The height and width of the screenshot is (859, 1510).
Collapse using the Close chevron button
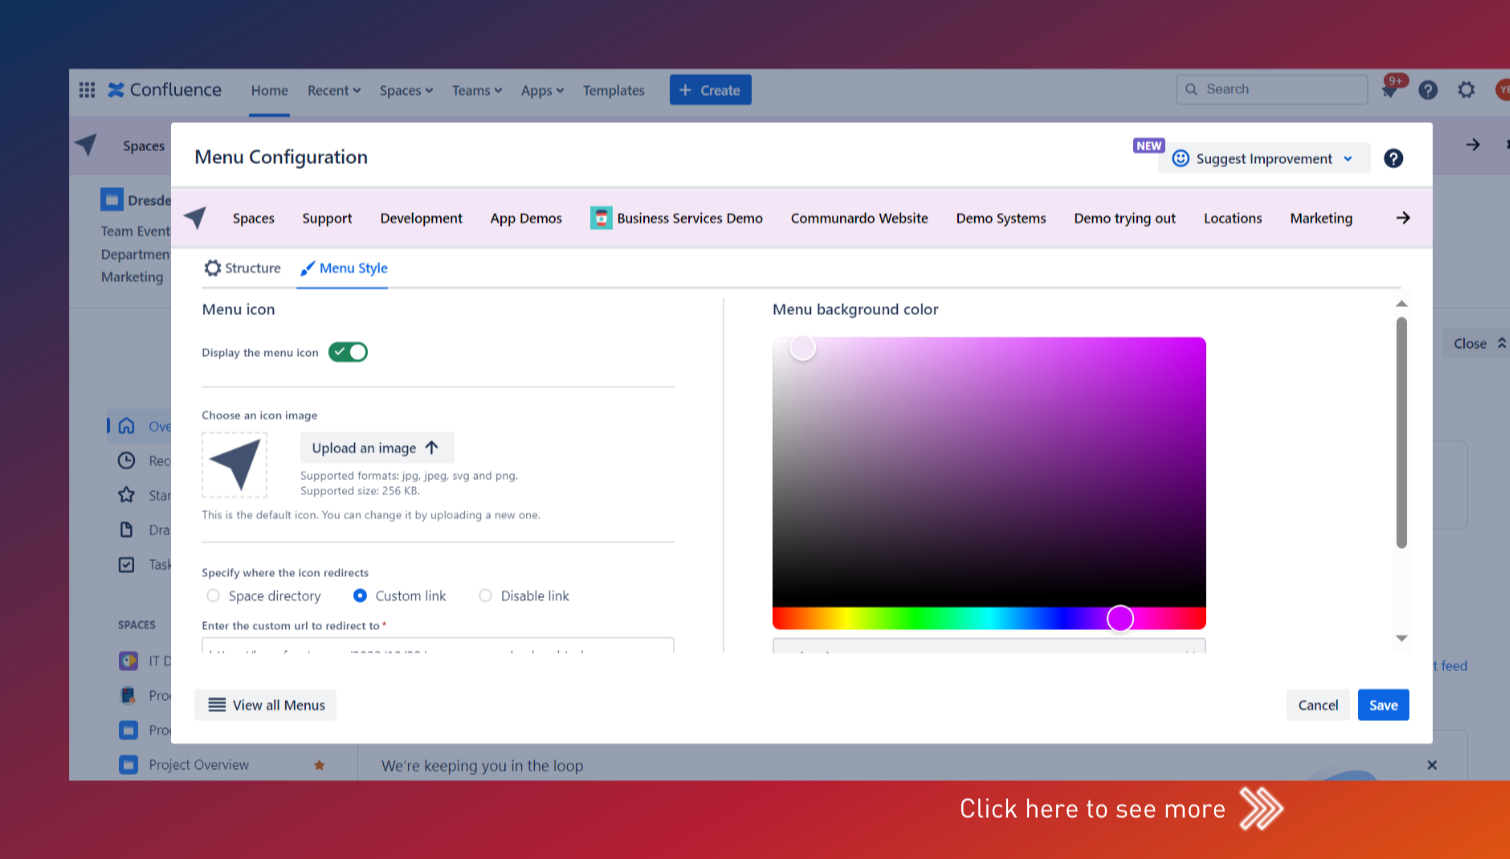[1479, 343]
